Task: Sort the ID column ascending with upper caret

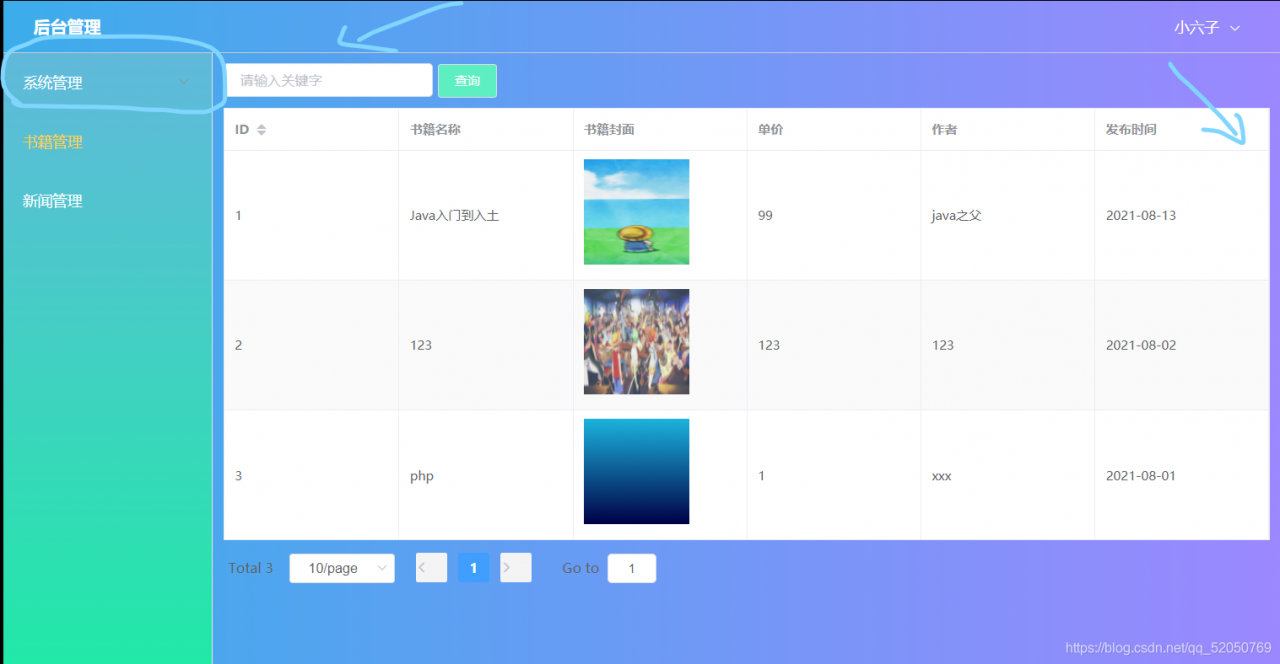Action: [x=262, y=125]
